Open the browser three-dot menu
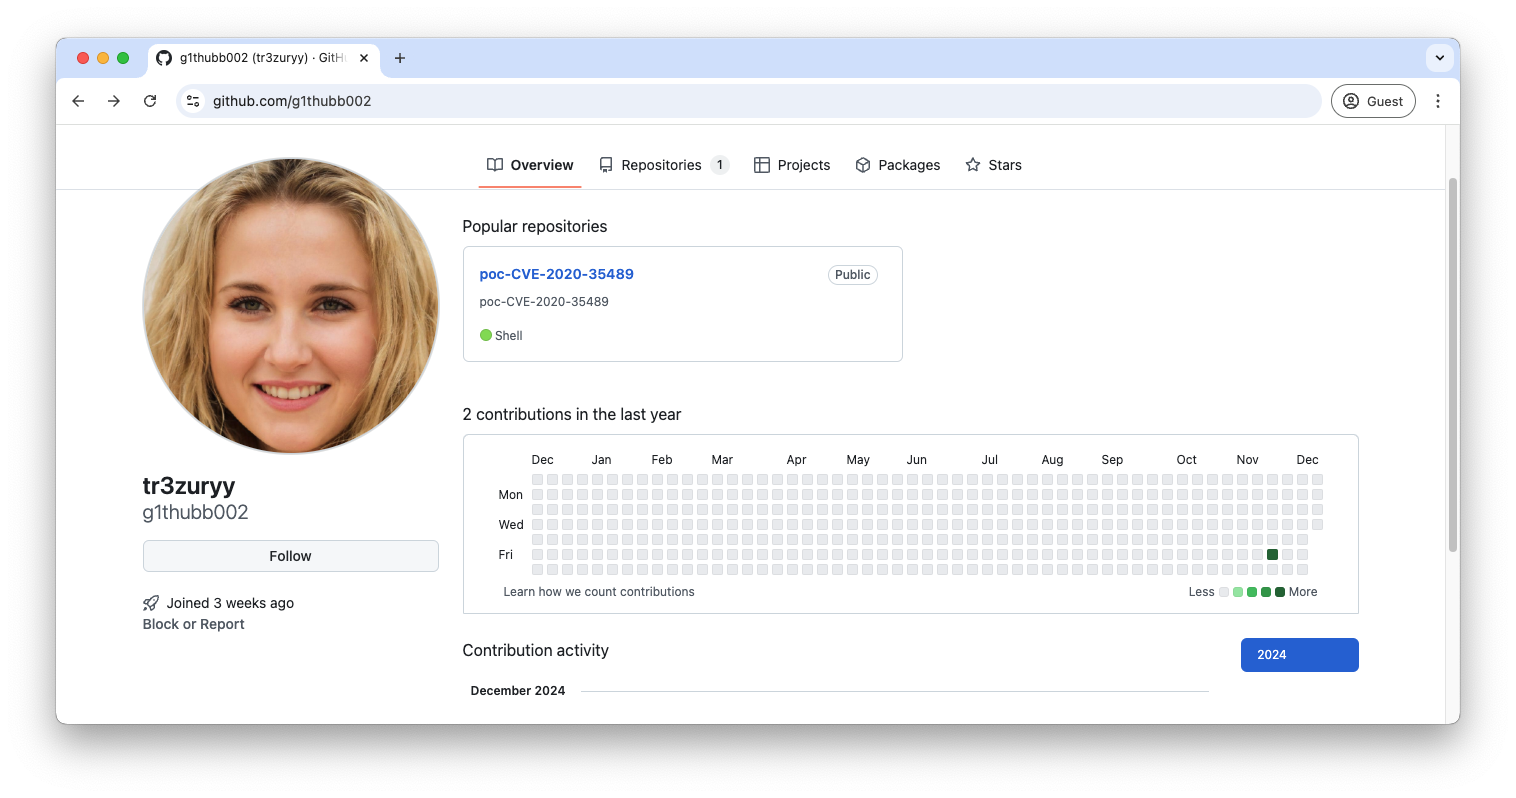The width and height of the screenshot is (1516, 798). 1438,101
